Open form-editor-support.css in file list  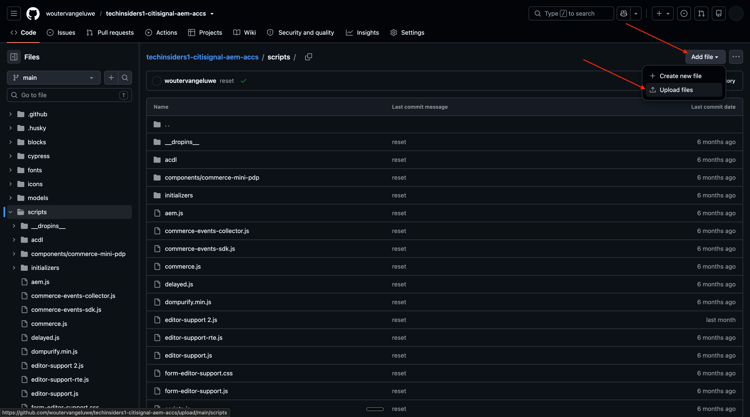click(199, 373)
